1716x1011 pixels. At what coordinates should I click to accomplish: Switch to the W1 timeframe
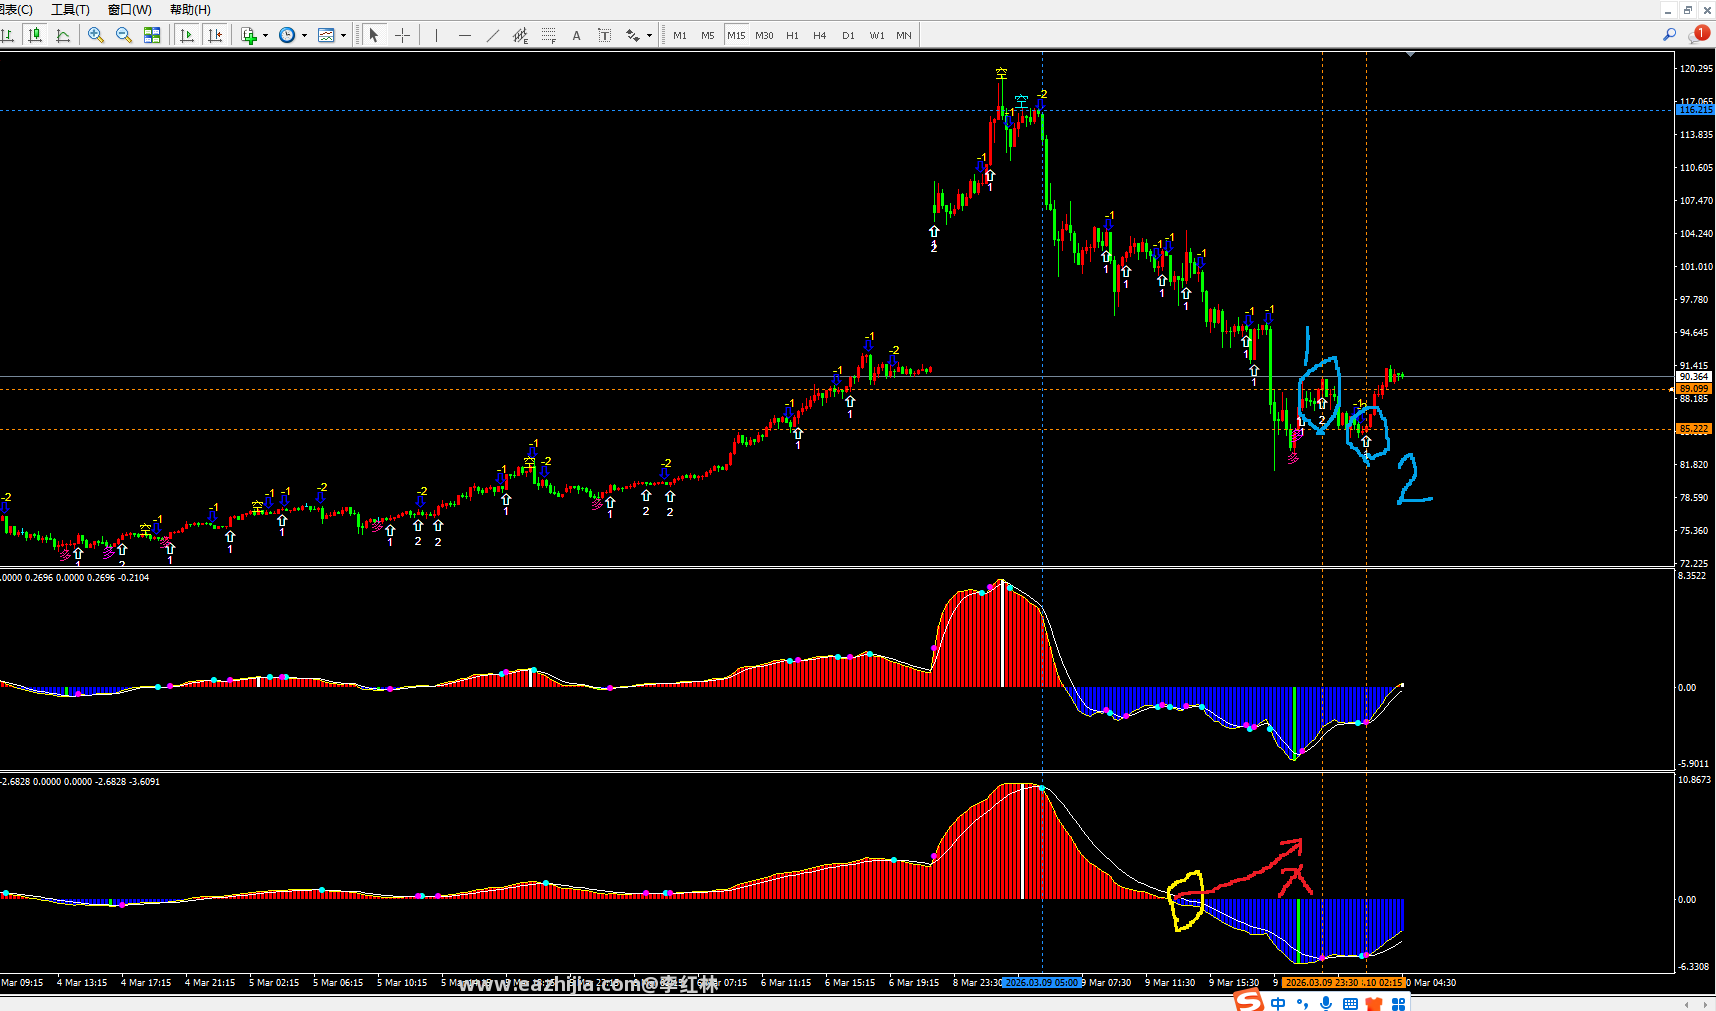[877, 35]
